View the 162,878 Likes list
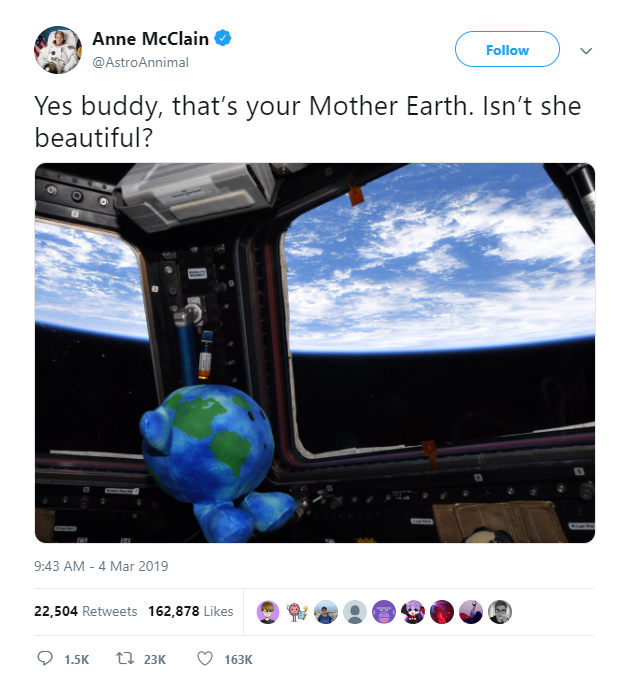Screen dimensions: 630x687 [x=190, y=611]
